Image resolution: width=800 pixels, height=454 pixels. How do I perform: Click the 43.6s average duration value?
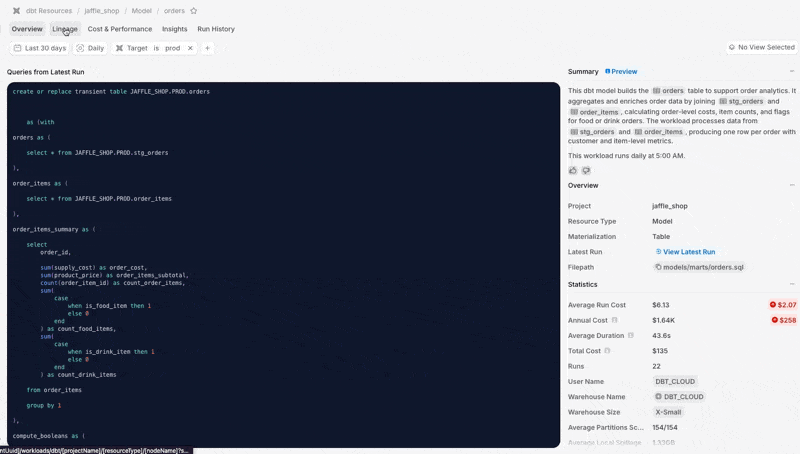(x=661, y=335)
